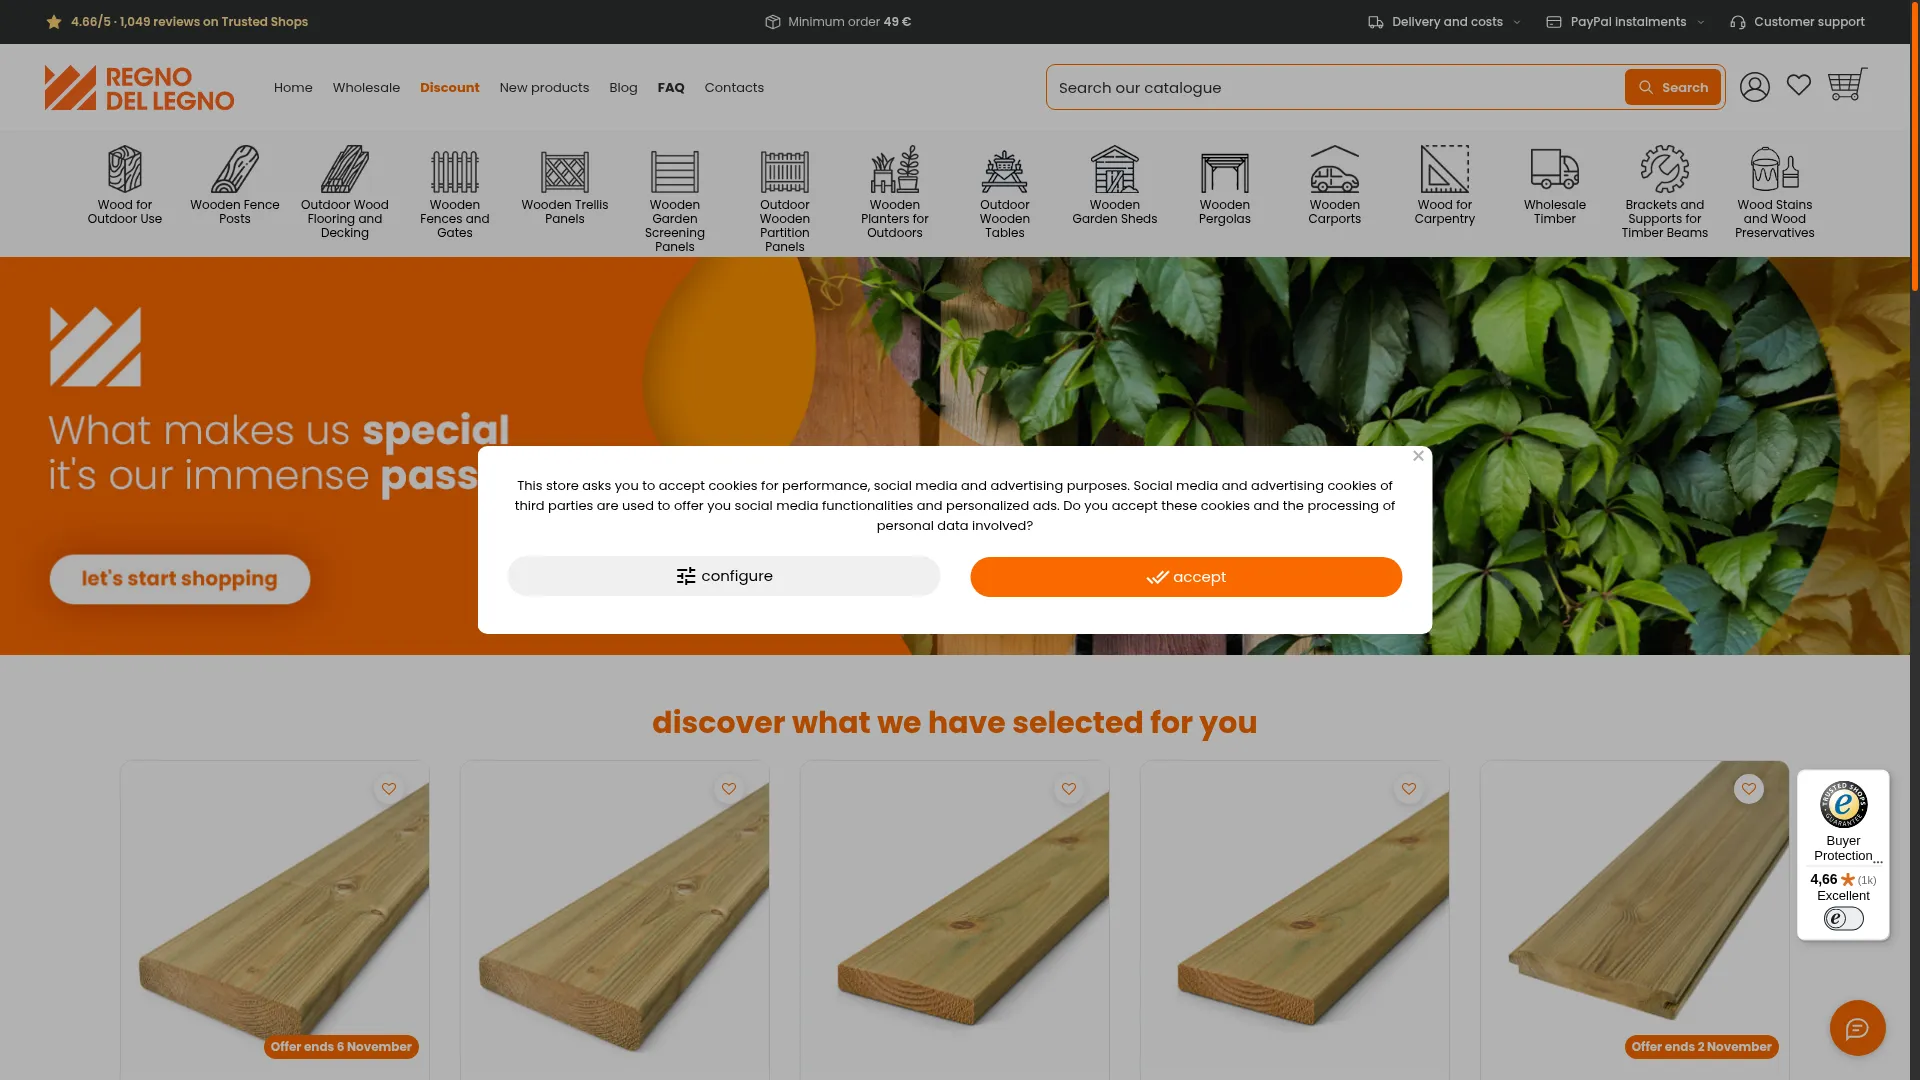Favorite the second product card
Screen dimensions: 1920x1080
[729, 789]
